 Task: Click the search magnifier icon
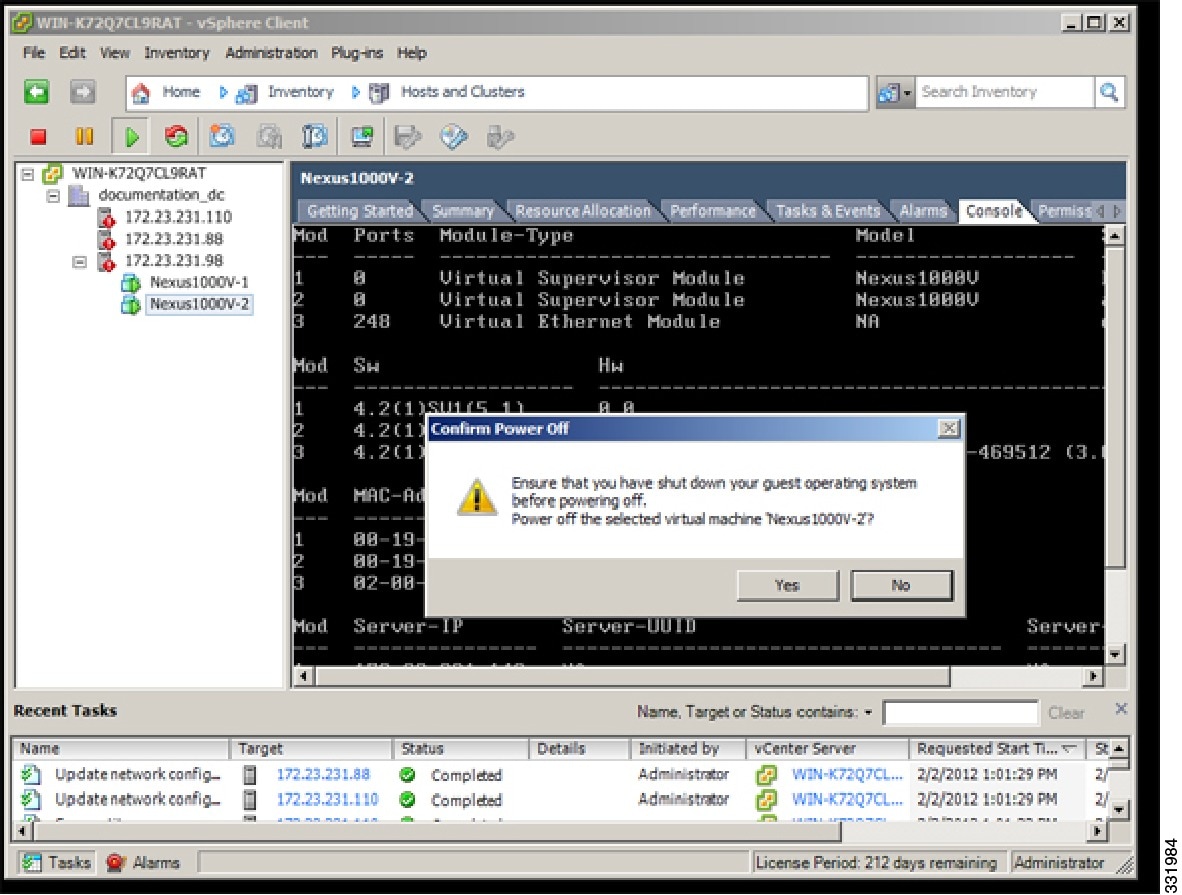coord(1109,92)
